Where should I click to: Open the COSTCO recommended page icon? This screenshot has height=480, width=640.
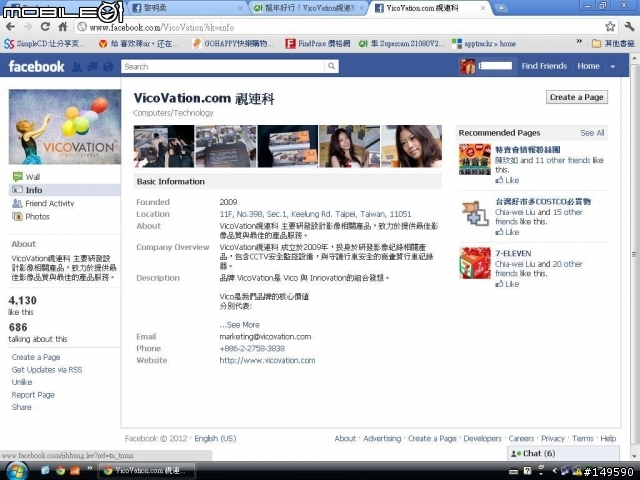coord(475,213)
